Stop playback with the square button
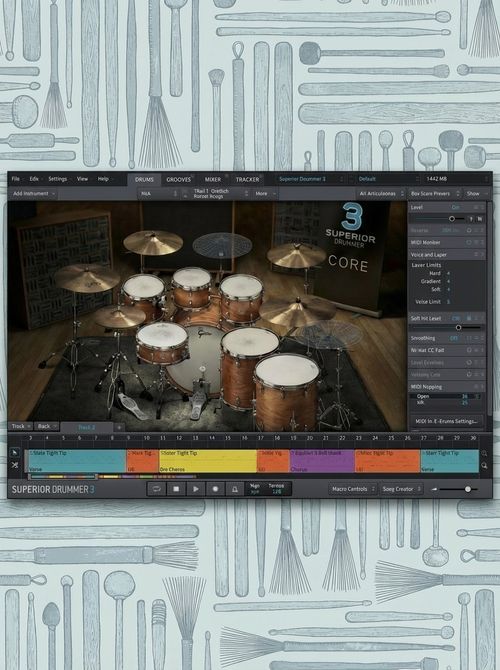This screenshot has width=500, height=670. point(176,489)
